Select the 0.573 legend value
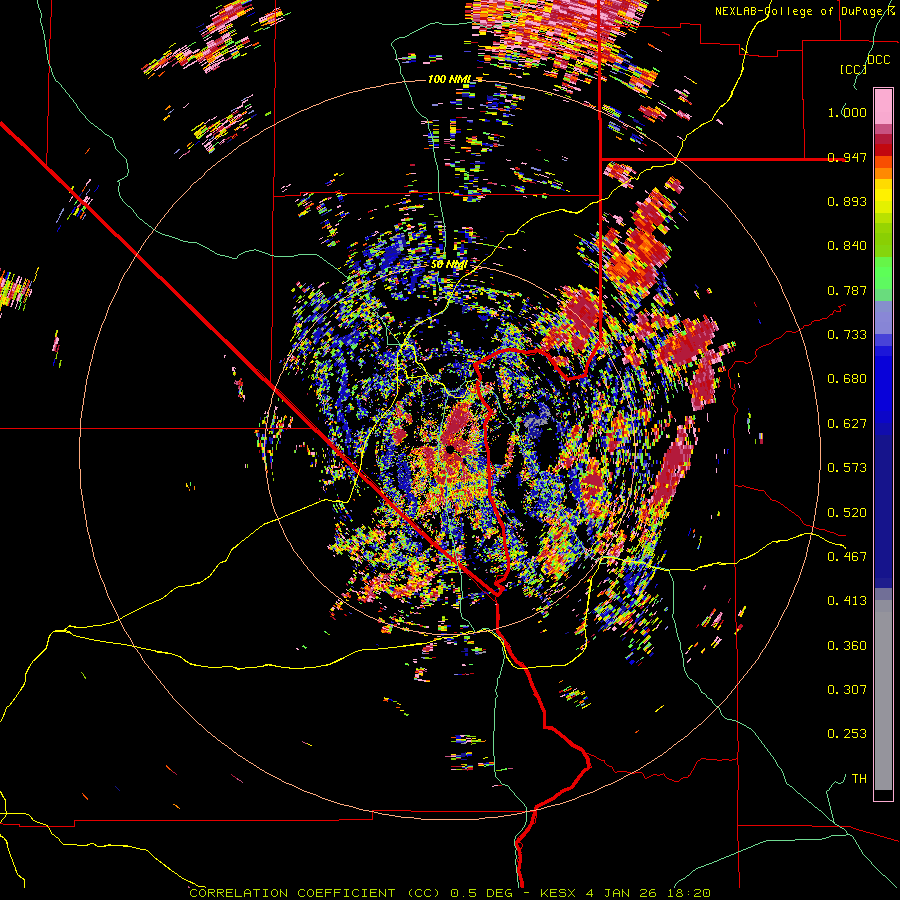 847,468
